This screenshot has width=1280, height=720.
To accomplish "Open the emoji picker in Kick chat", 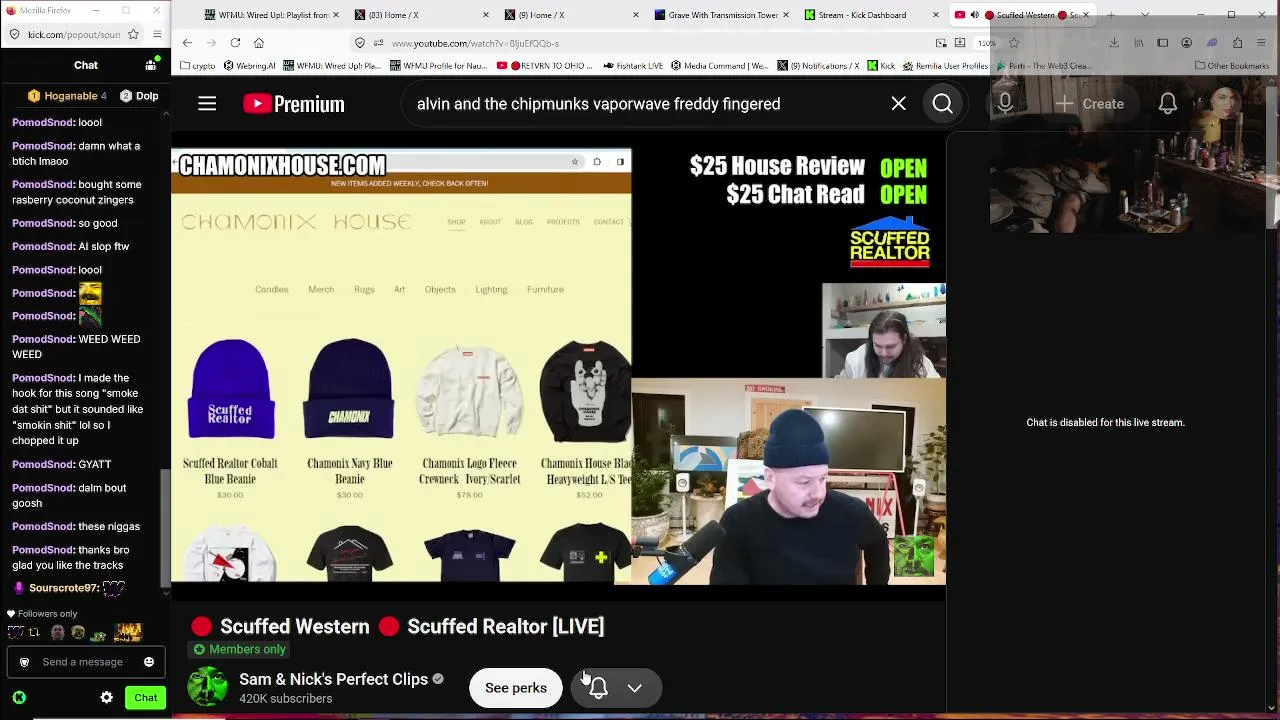I will tap(149, 662).
